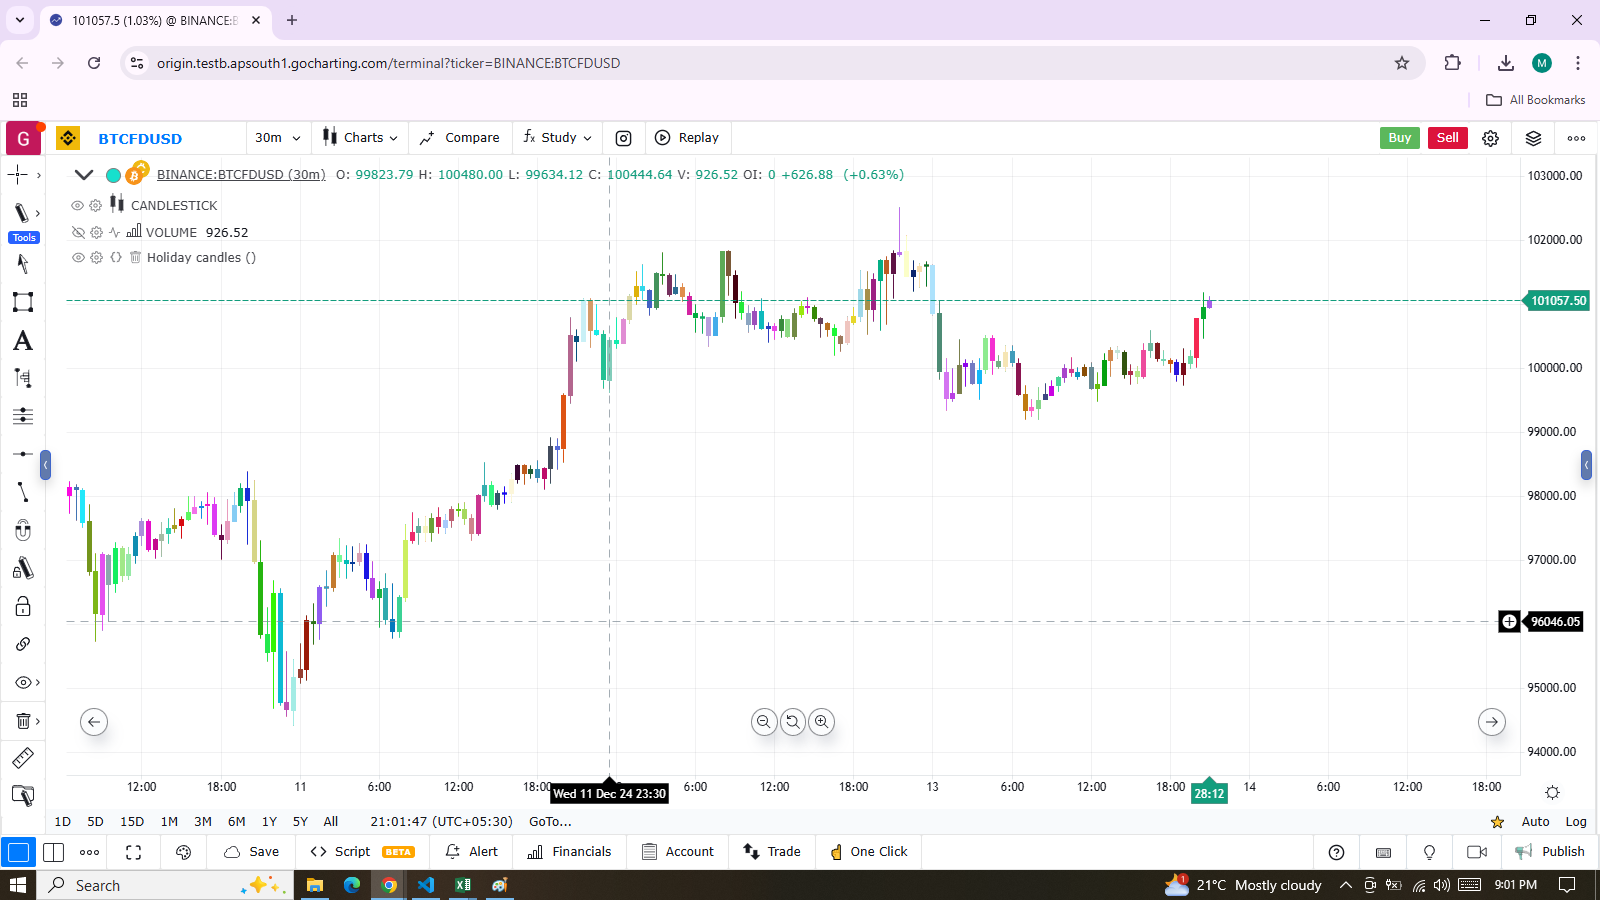Click the trash delete drawings icon

22,721
